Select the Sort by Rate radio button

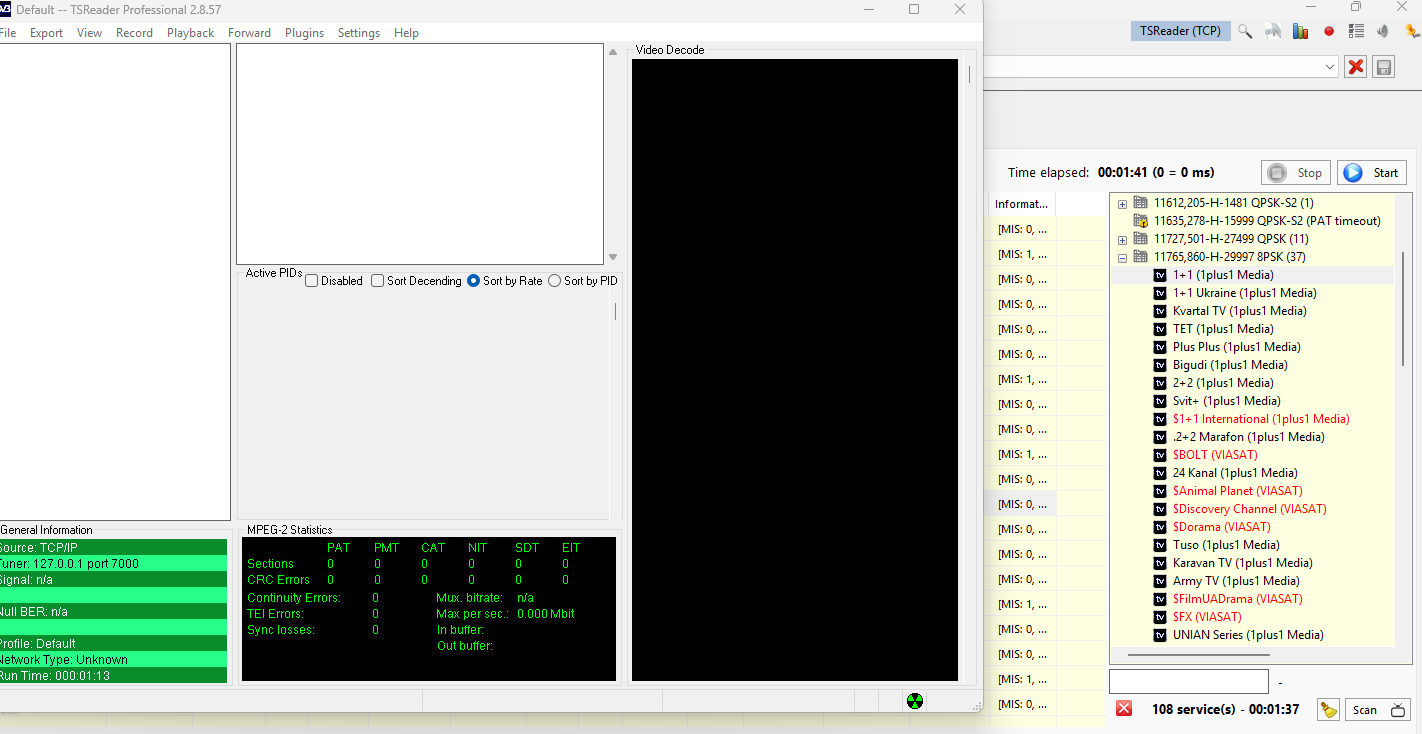[474, 281]
